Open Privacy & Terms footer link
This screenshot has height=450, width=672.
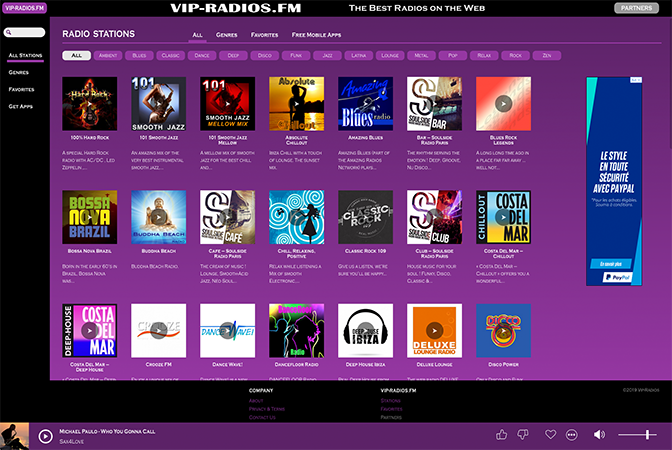[267, 409]
